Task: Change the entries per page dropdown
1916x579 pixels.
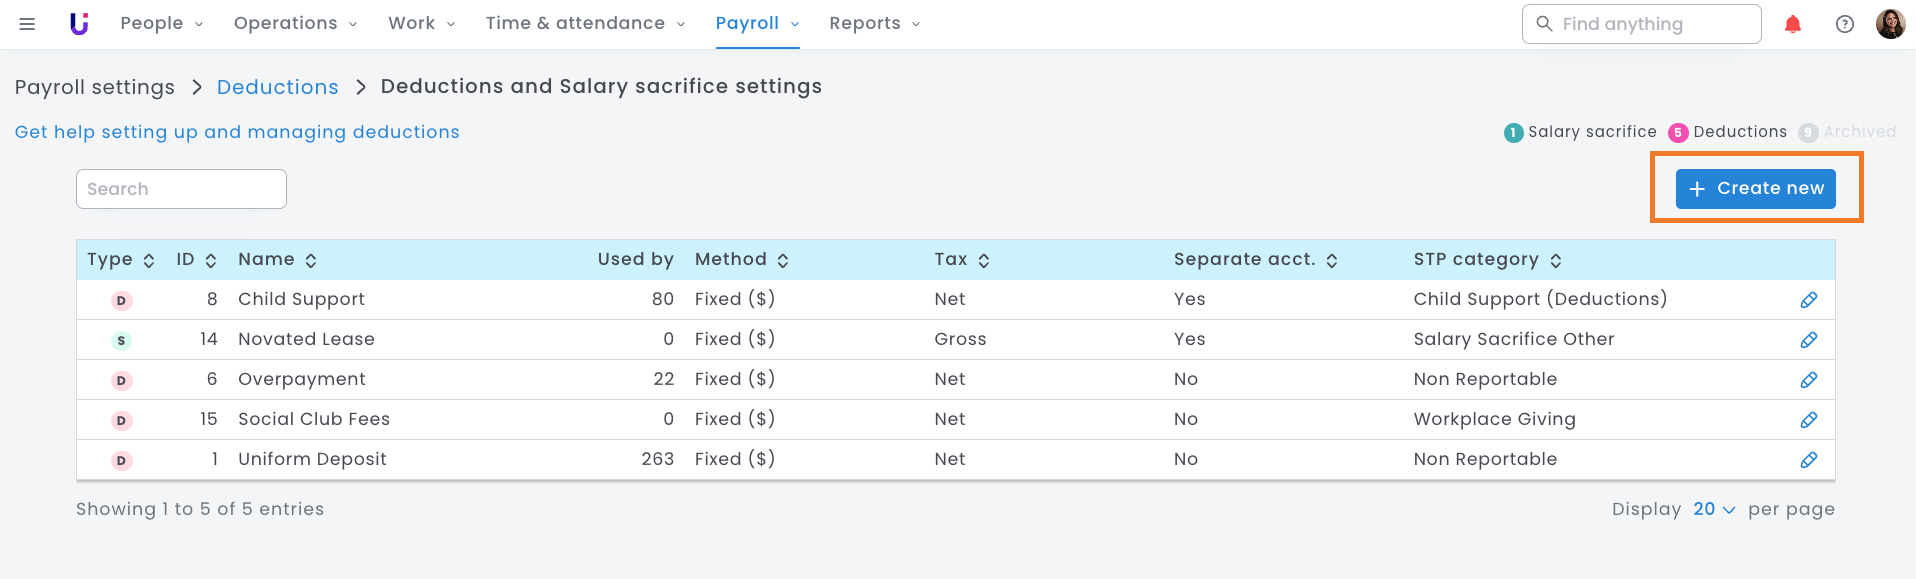Action: (1714, 509)
